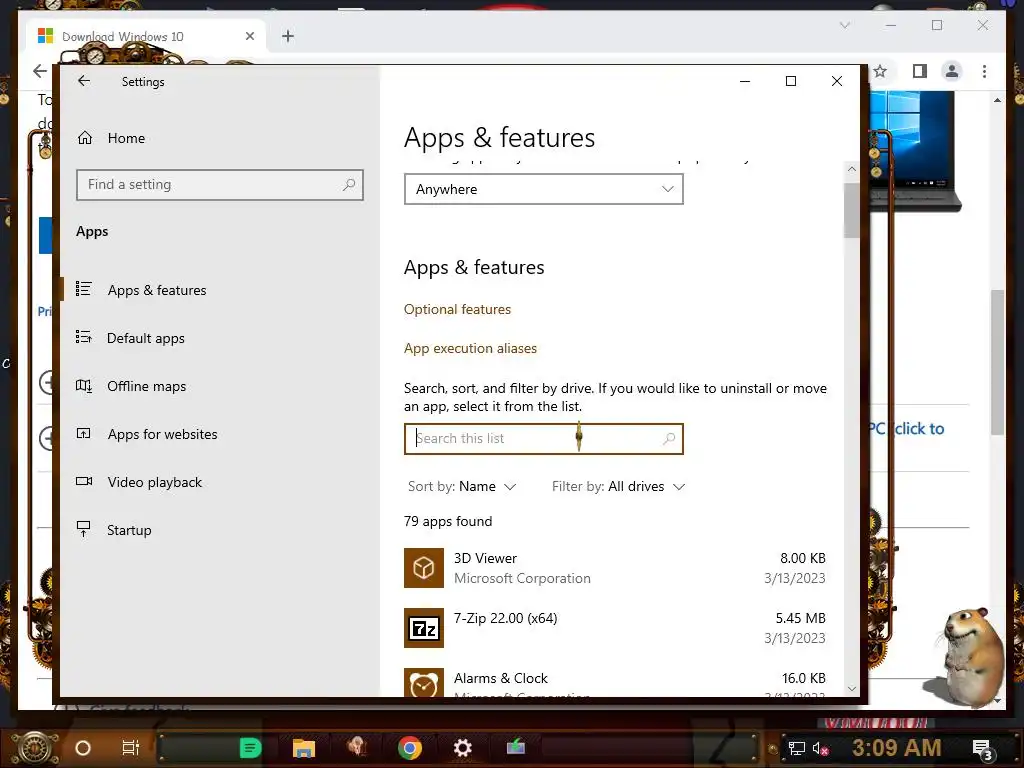Open App execution aliases link
The image size is (1024, 768).
(x=470, y=349)
